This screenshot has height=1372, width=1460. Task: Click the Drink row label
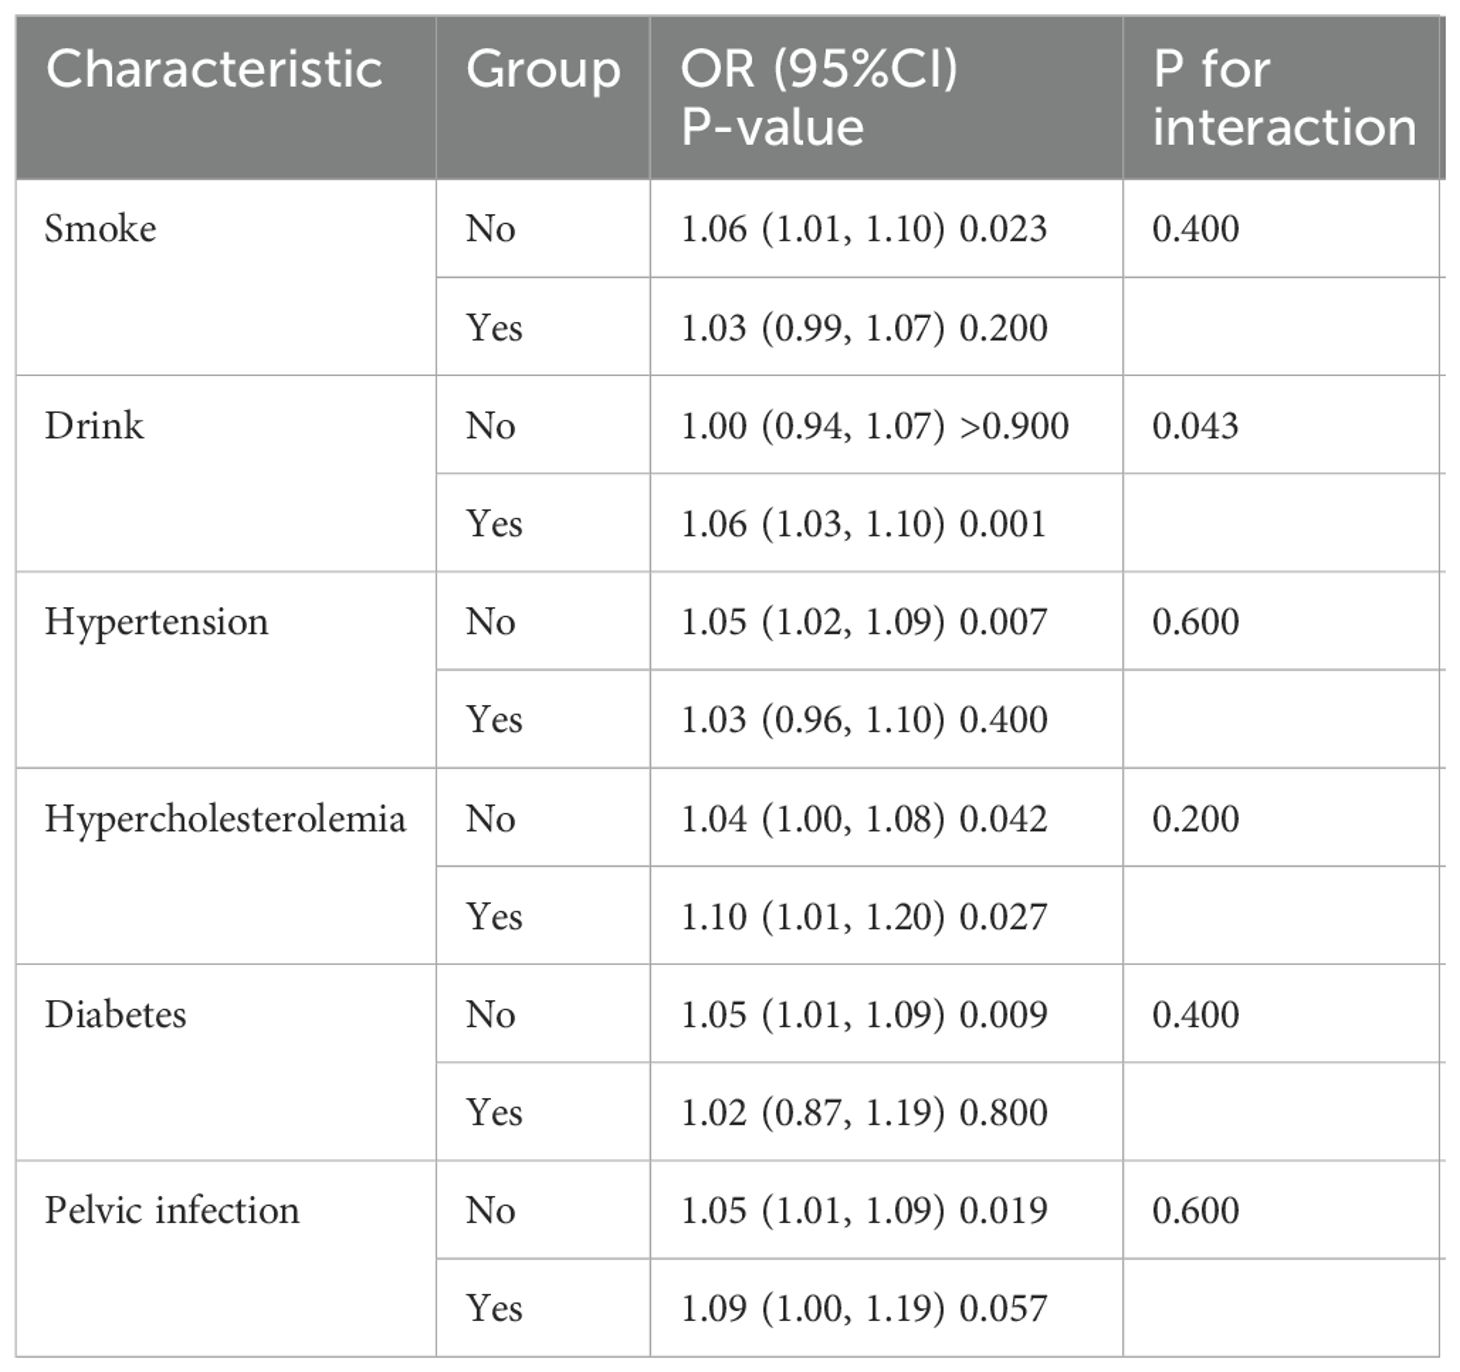click(94, 426)
